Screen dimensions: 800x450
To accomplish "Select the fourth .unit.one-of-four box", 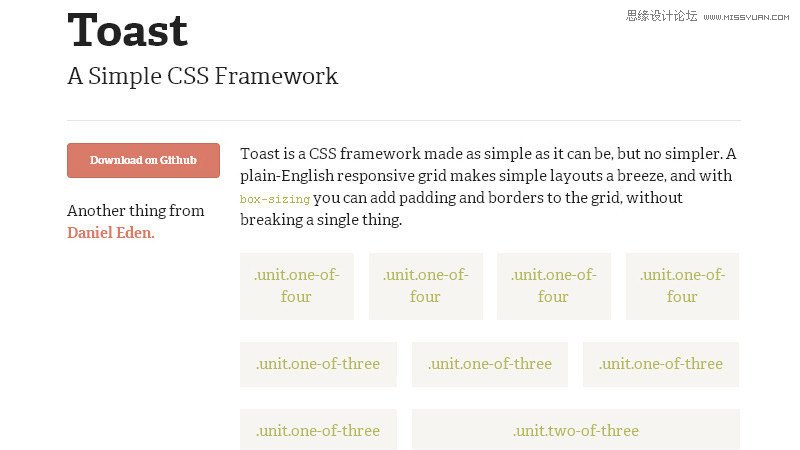I will coord(682,286).
